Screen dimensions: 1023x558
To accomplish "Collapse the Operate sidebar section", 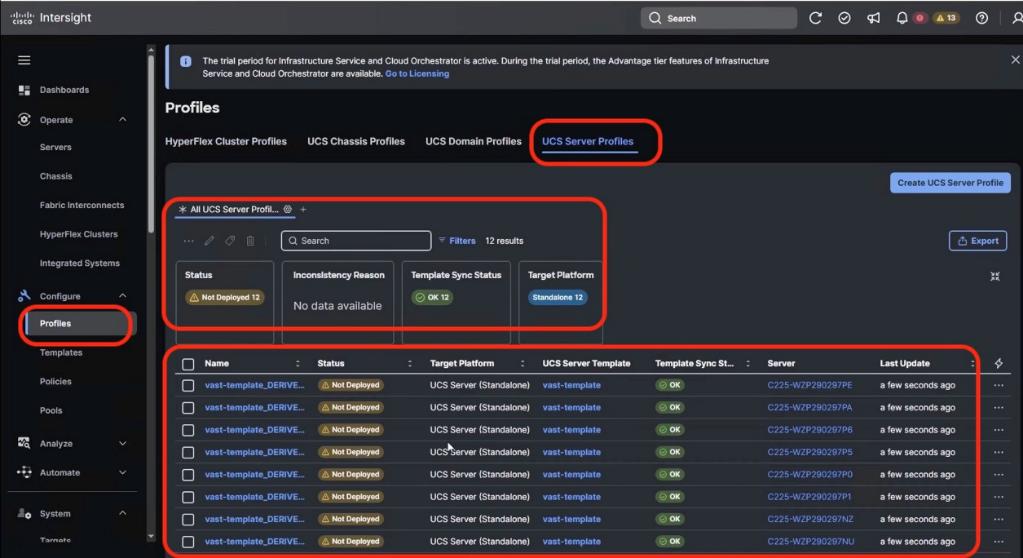I will point(123,119).
